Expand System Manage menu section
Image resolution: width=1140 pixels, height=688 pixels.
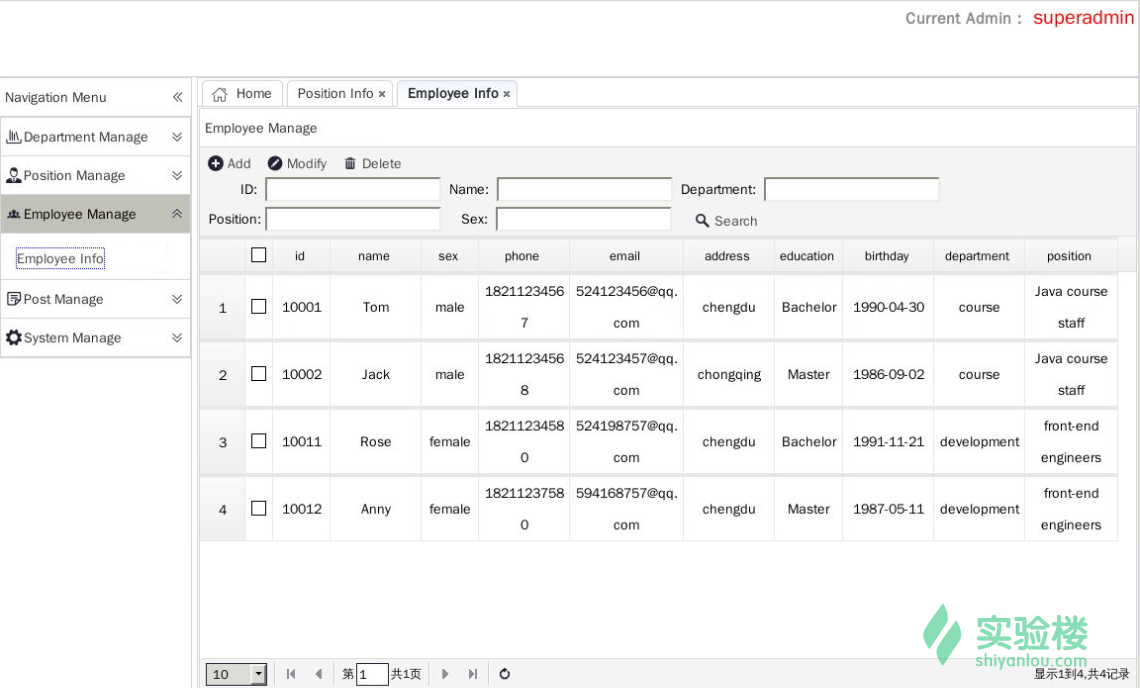[177, 337]
